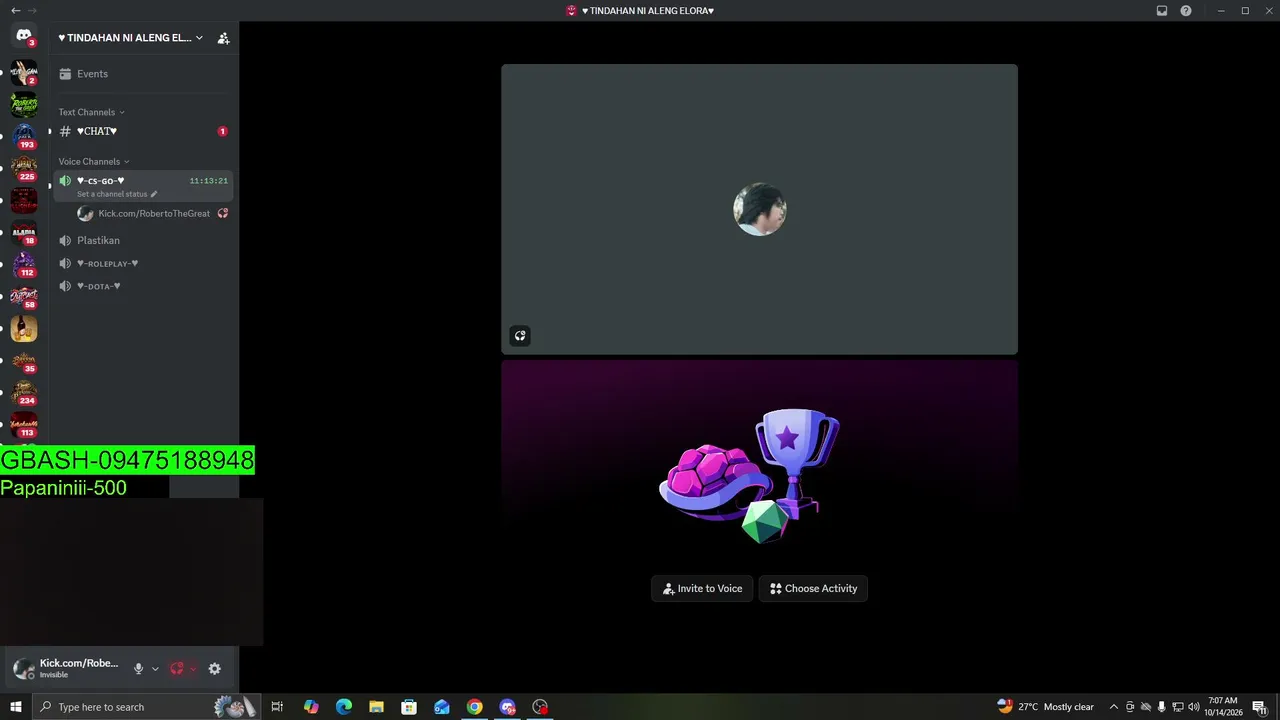The image size is (1280, 720).
Task: Go back using the title bar arrow
Action: point(15,10)
